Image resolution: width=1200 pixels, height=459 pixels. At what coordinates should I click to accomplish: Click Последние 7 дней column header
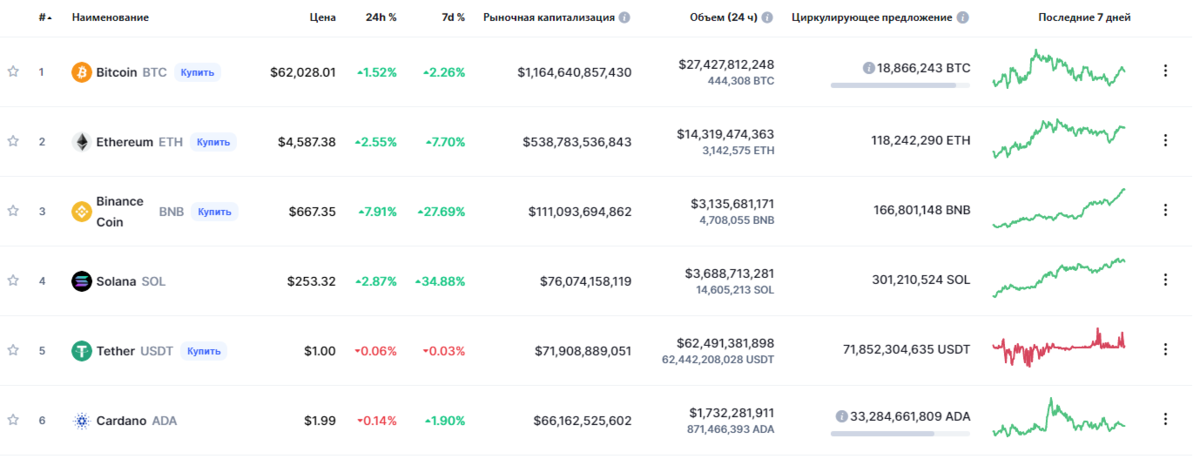(1085, 18)
